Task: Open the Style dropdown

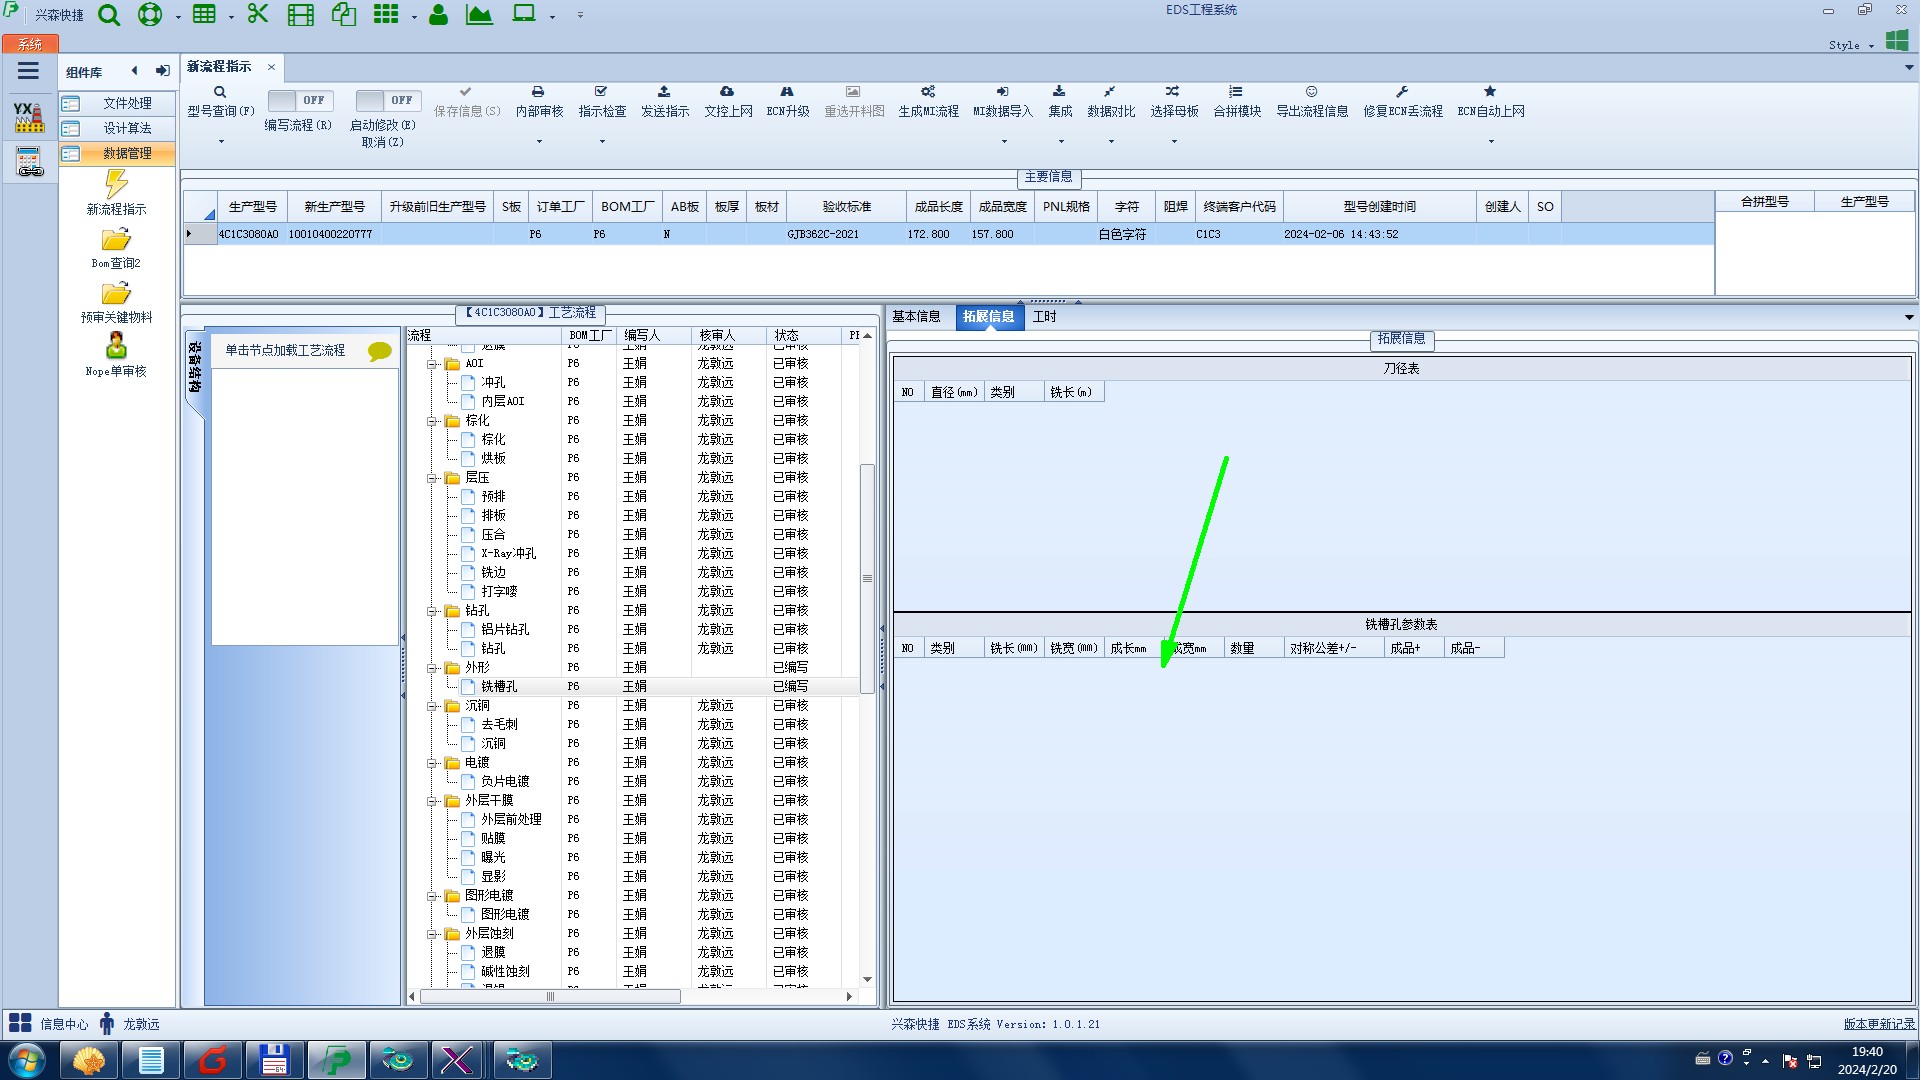Action: (1851, 45)
